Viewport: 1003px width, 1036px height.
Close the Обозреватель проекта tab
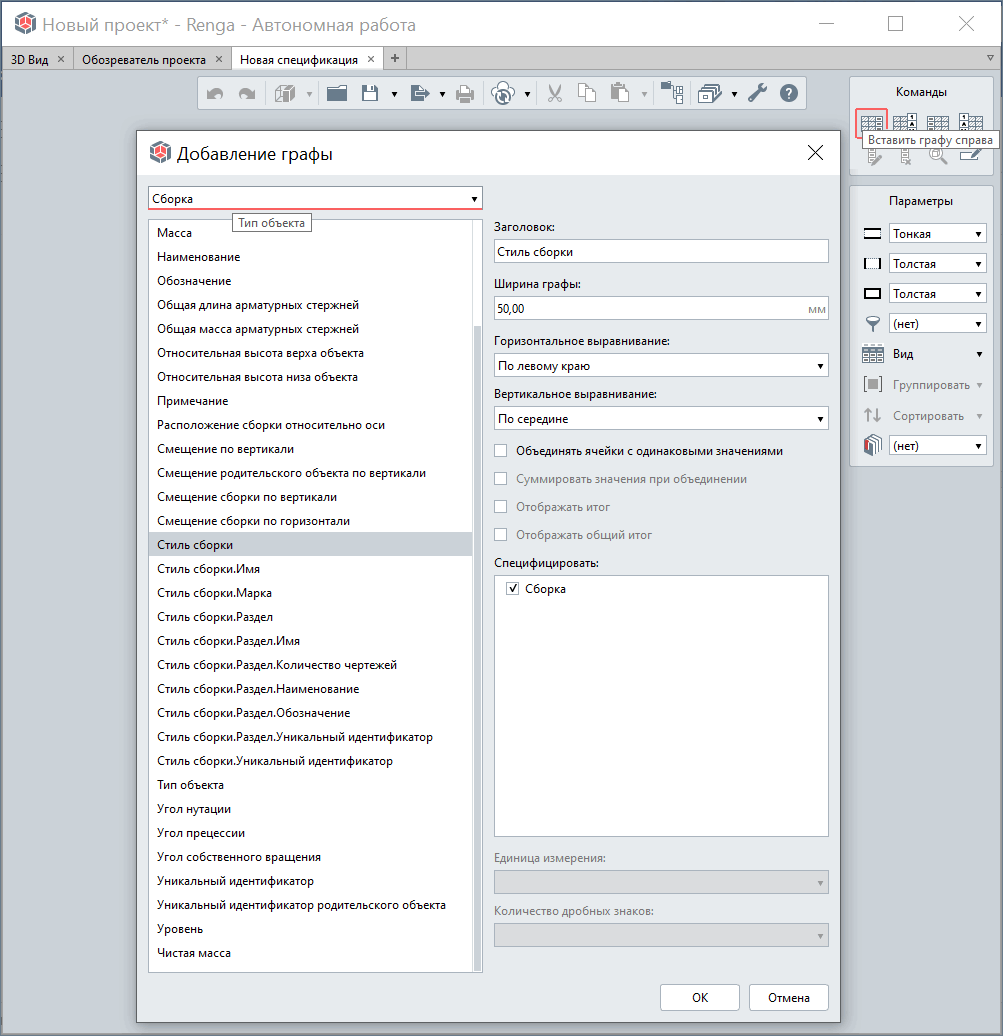219,59
